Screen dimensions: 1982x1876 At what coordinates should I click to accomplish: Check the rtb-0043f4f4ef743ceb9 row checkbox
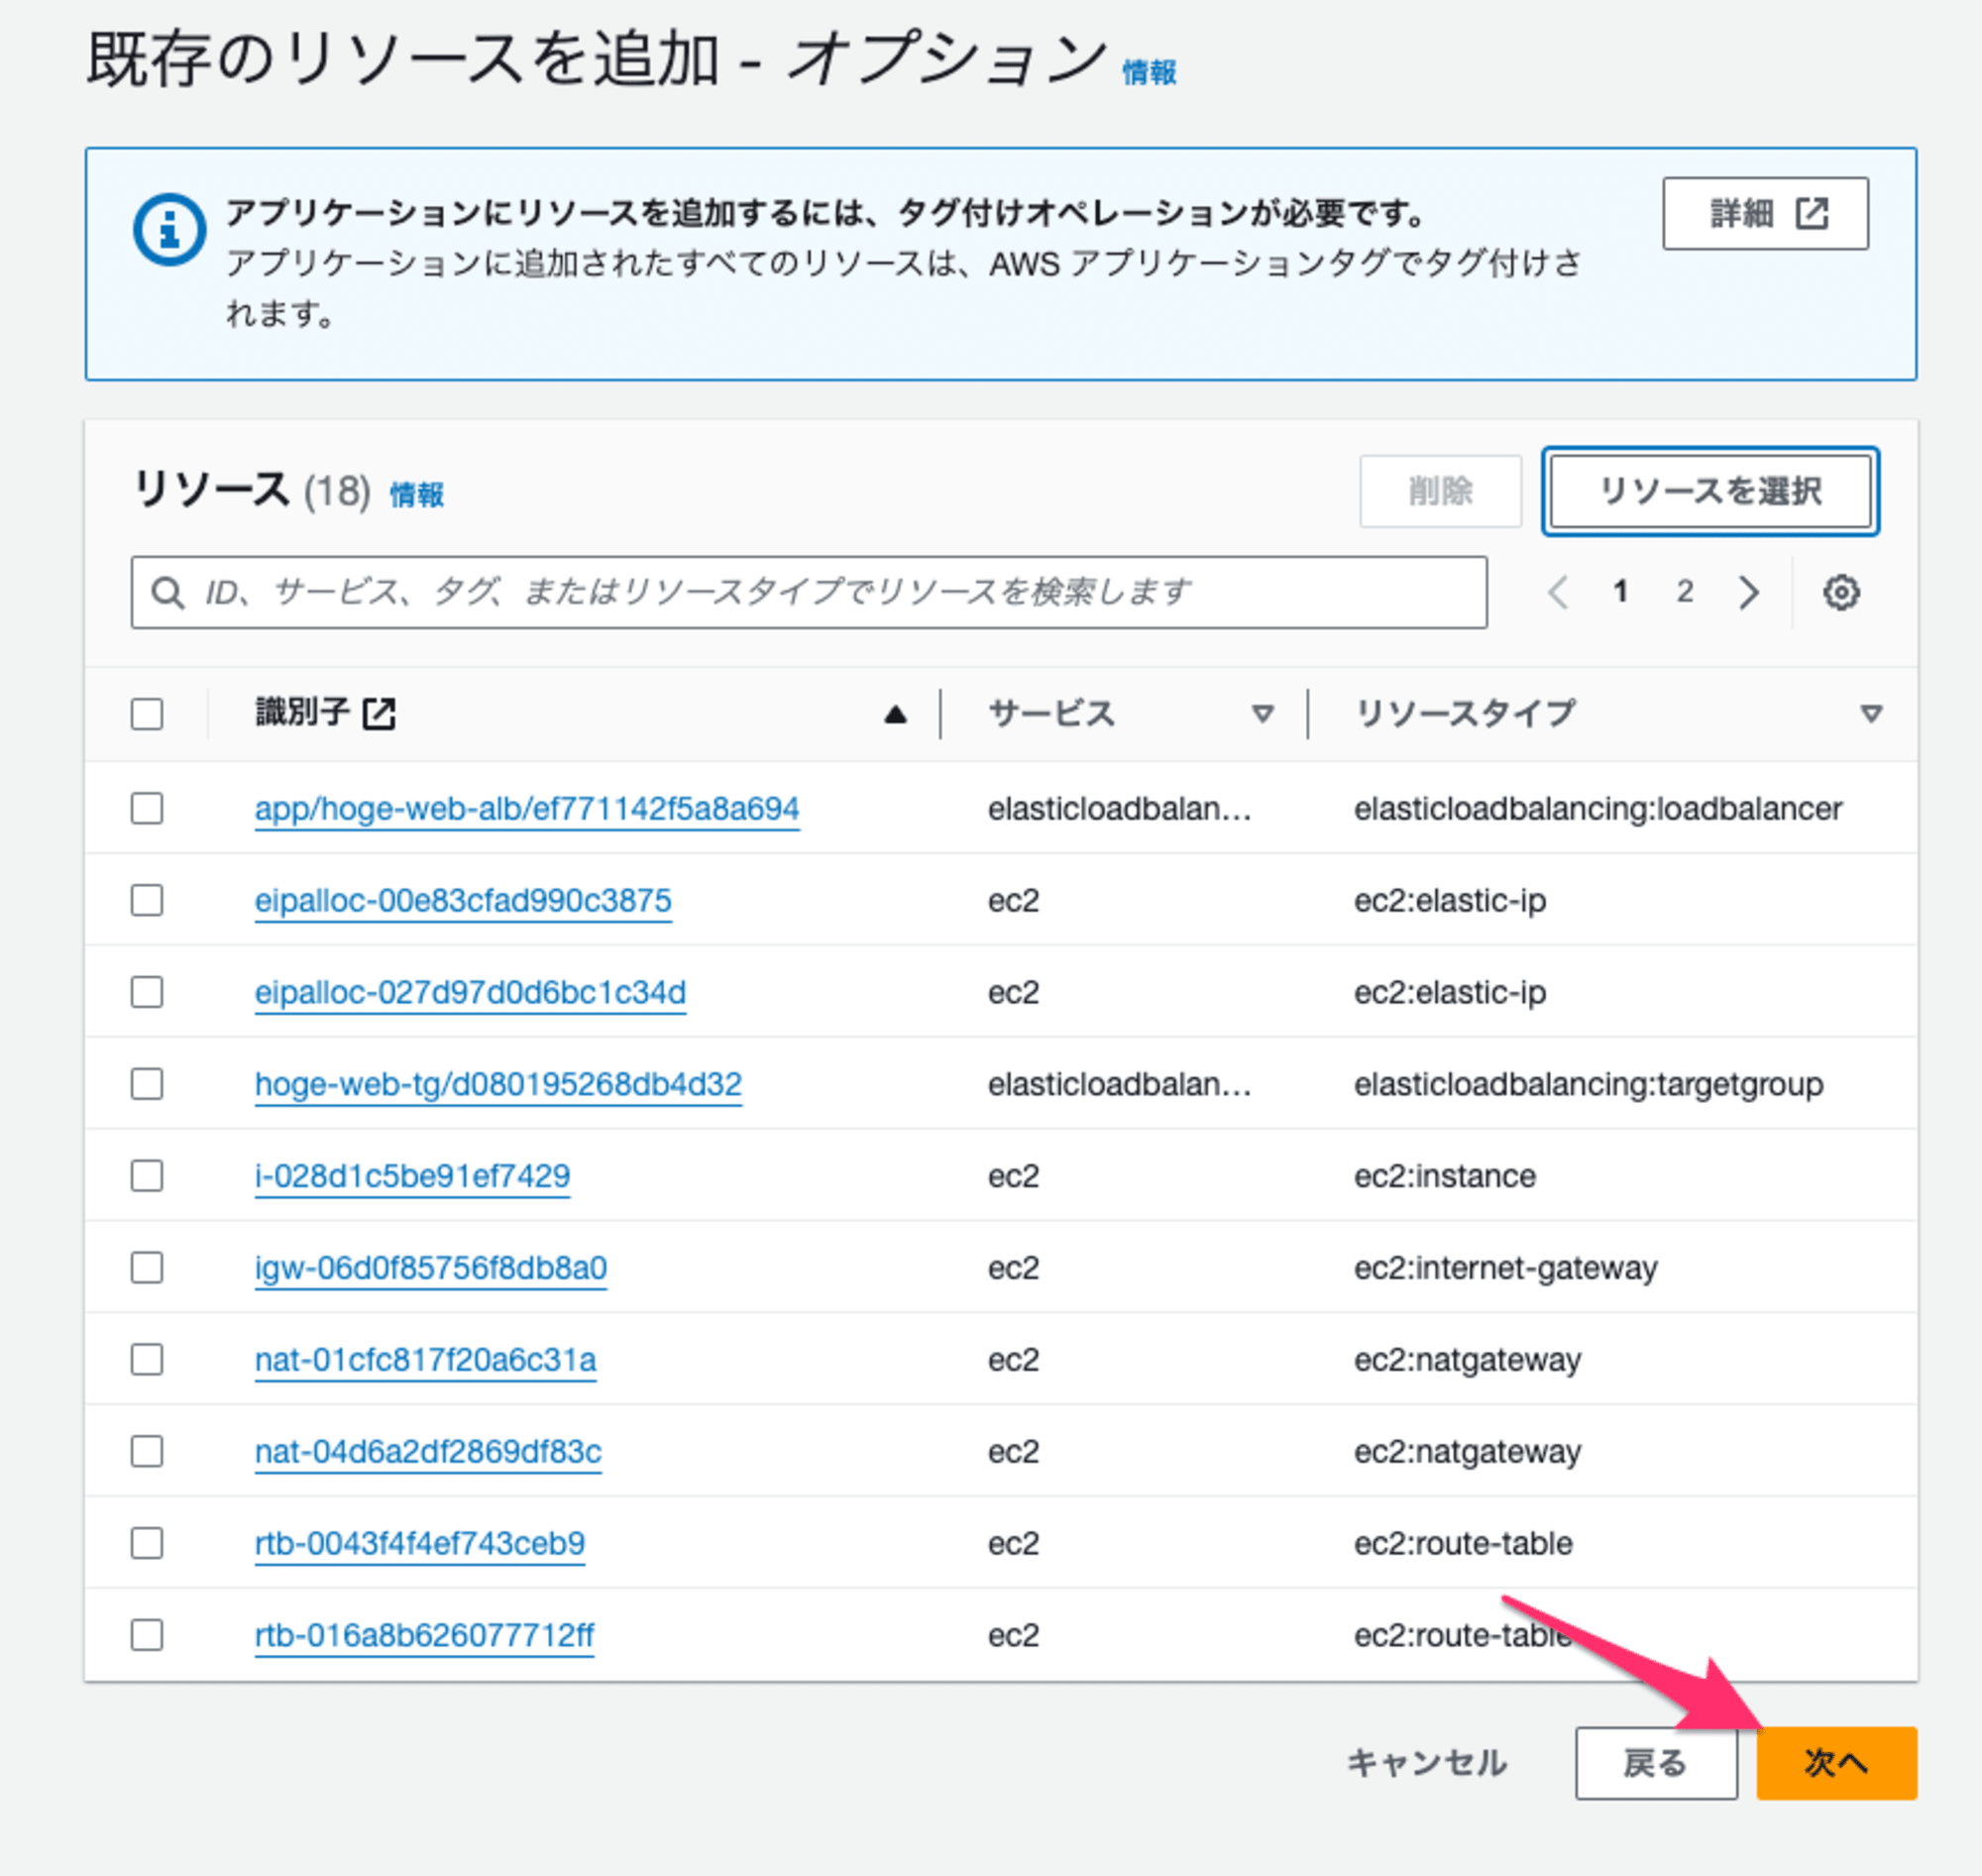point(147,1543)
